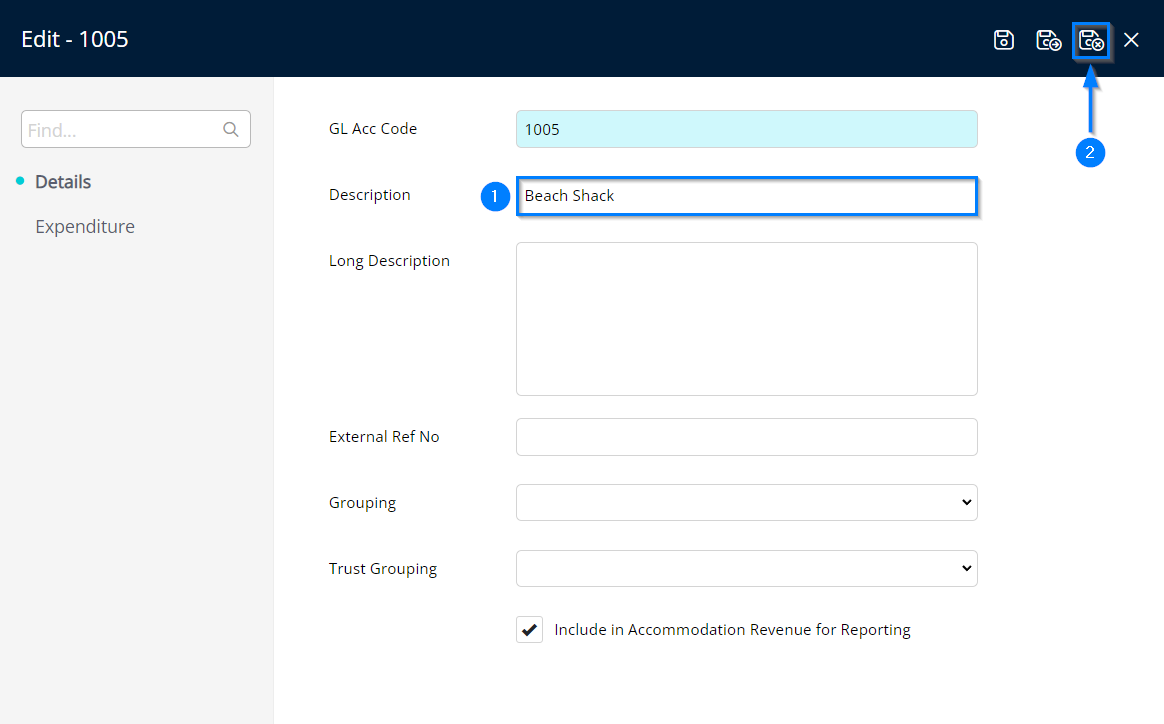The width and height of the screenshot is (1164, 724).
Task: Click into the Description field with Beach Shack
Action: pos(746,196)
